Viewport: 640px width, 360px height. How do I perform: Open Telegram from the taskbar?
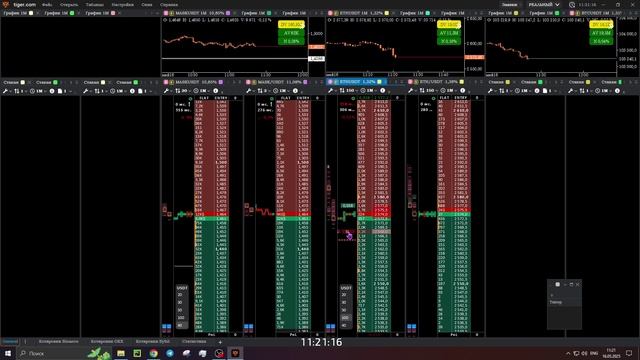pyautogui.click(x=170, y=353)
